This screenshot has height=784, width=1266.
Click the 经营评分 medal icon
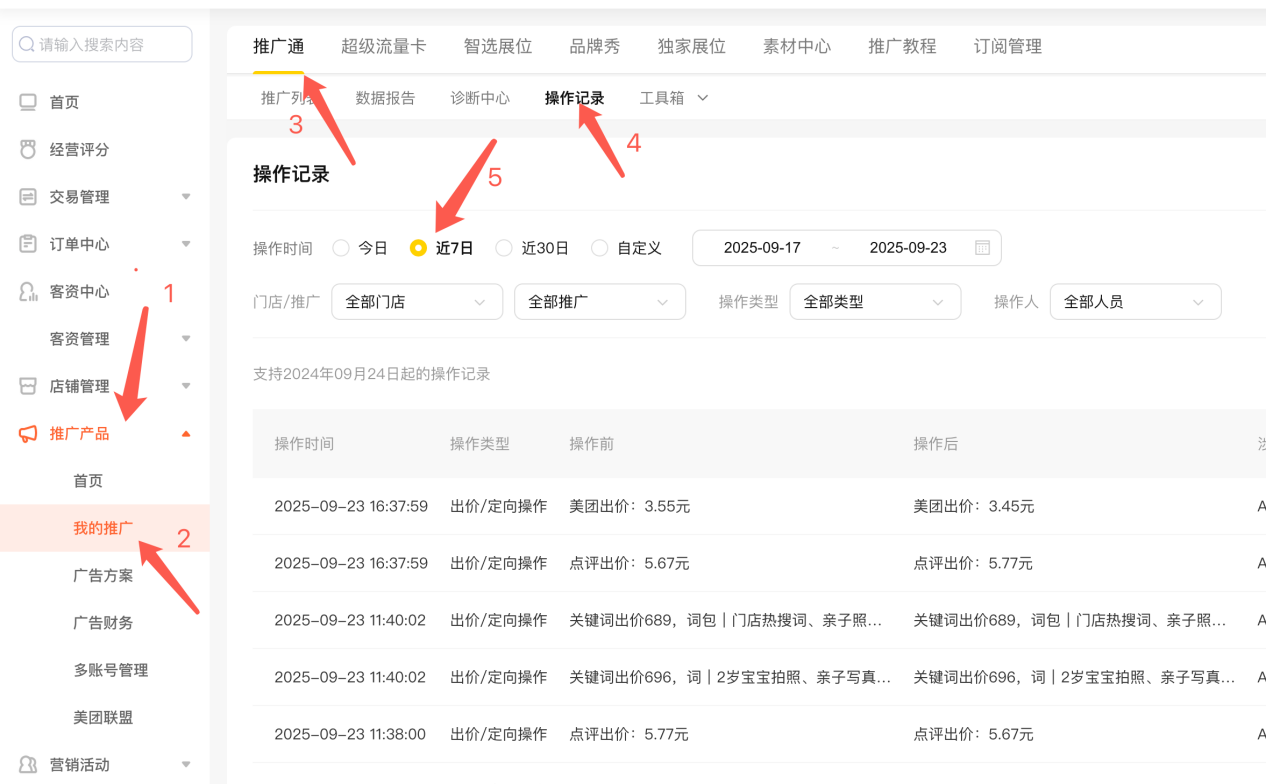pos(28,149)
